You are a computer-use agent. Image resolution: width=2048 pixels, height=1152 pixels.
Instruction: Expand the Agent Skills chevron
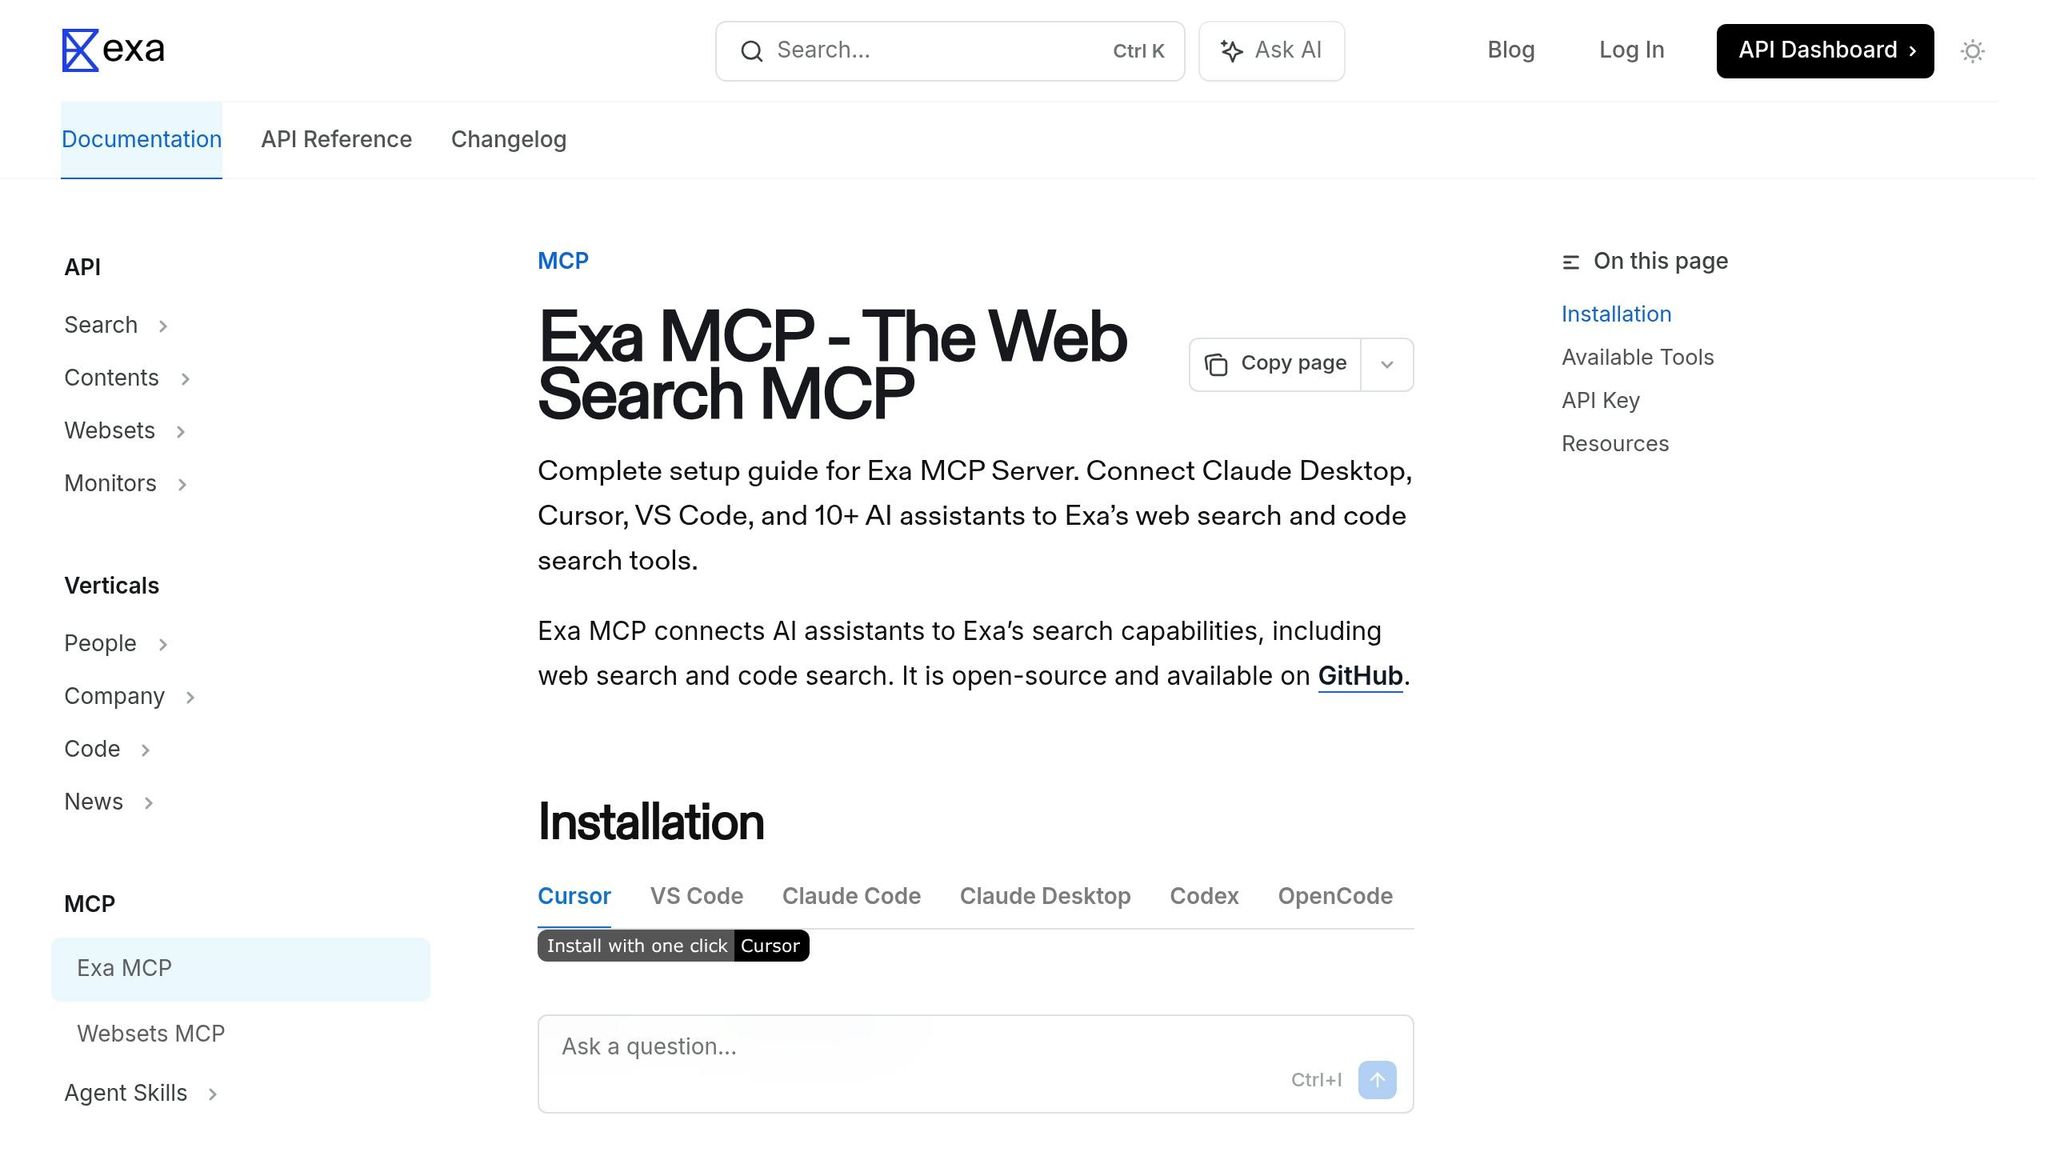pyautogui.click(x=213, y=1094)
